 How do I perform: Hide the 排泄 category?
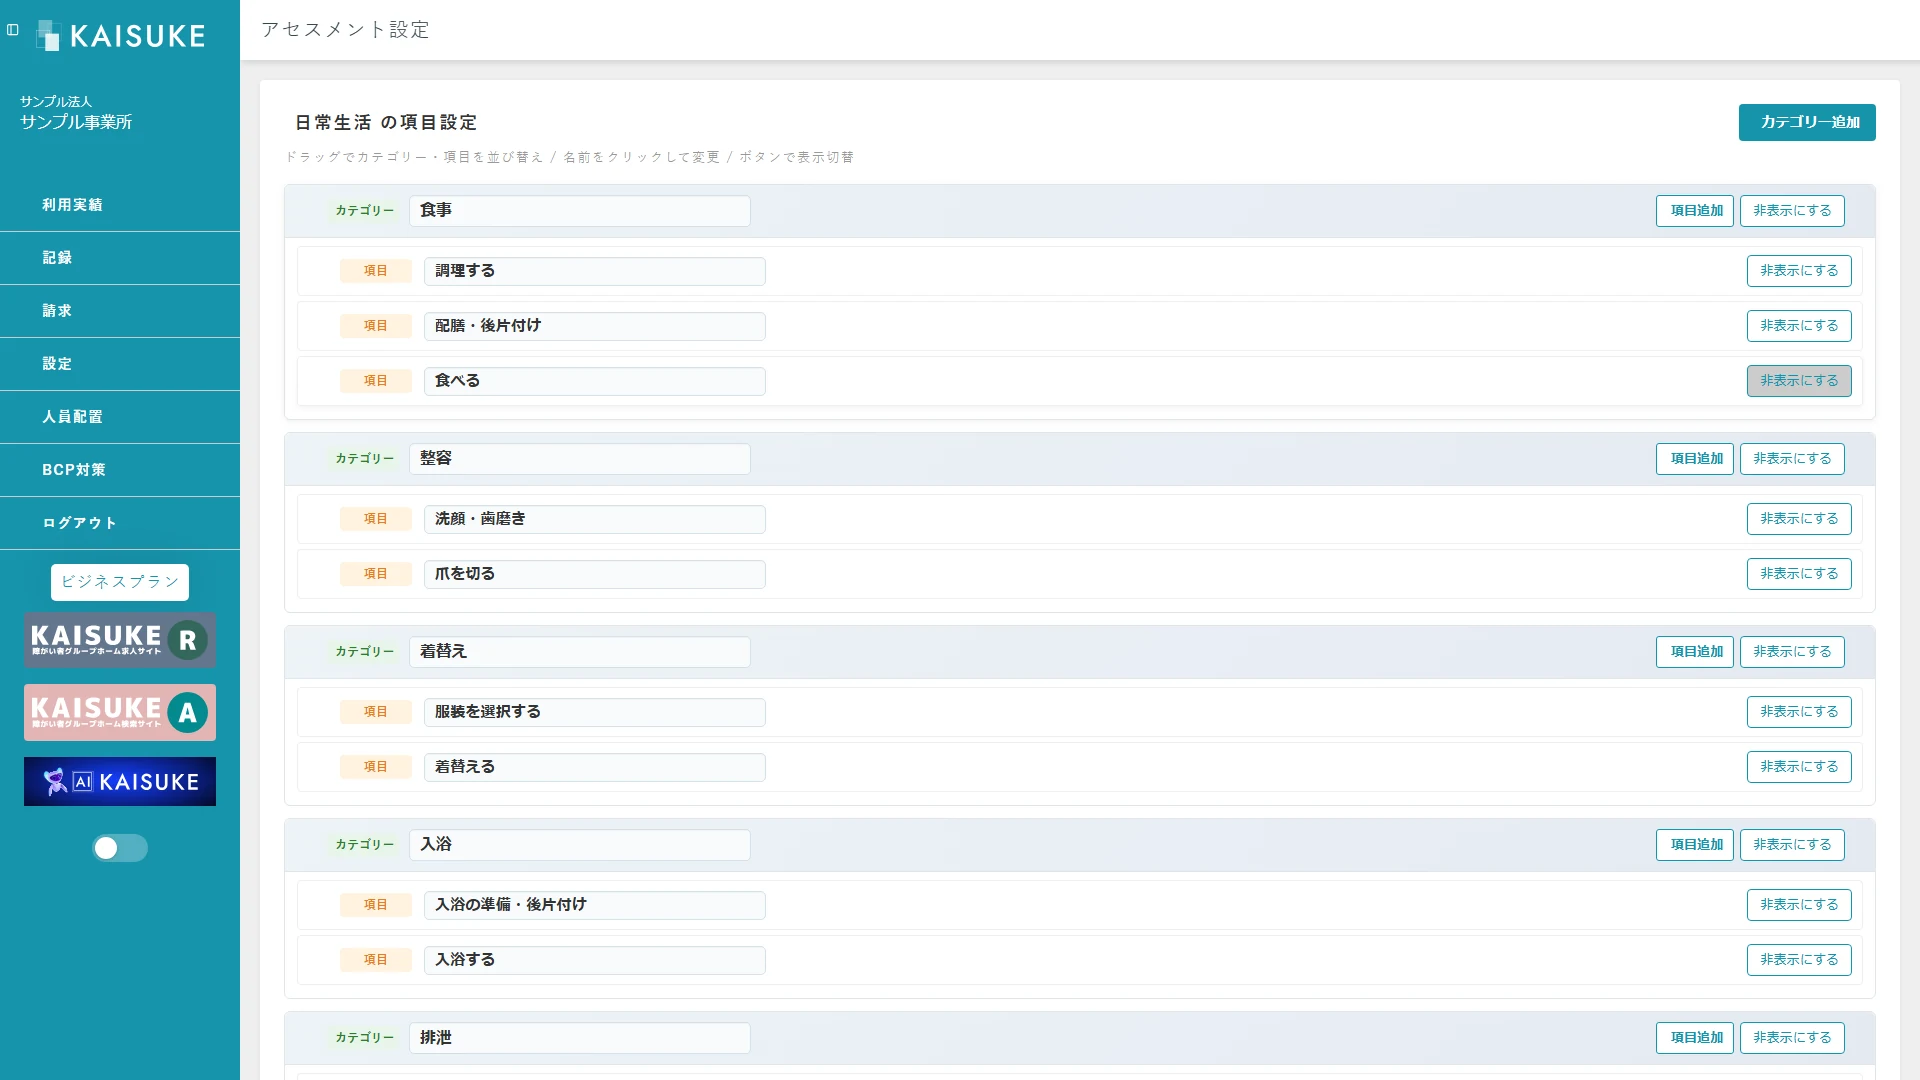1792,1038
